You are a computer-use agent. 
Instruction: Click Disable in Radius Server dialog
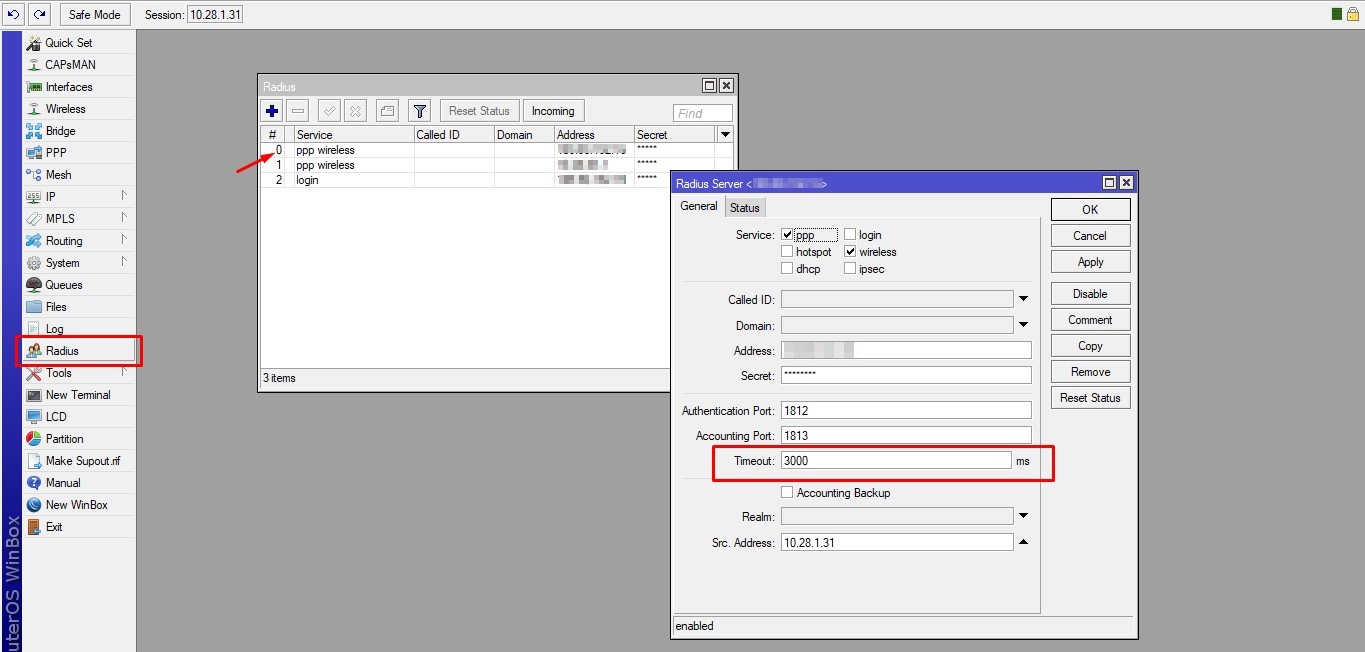1090,294
